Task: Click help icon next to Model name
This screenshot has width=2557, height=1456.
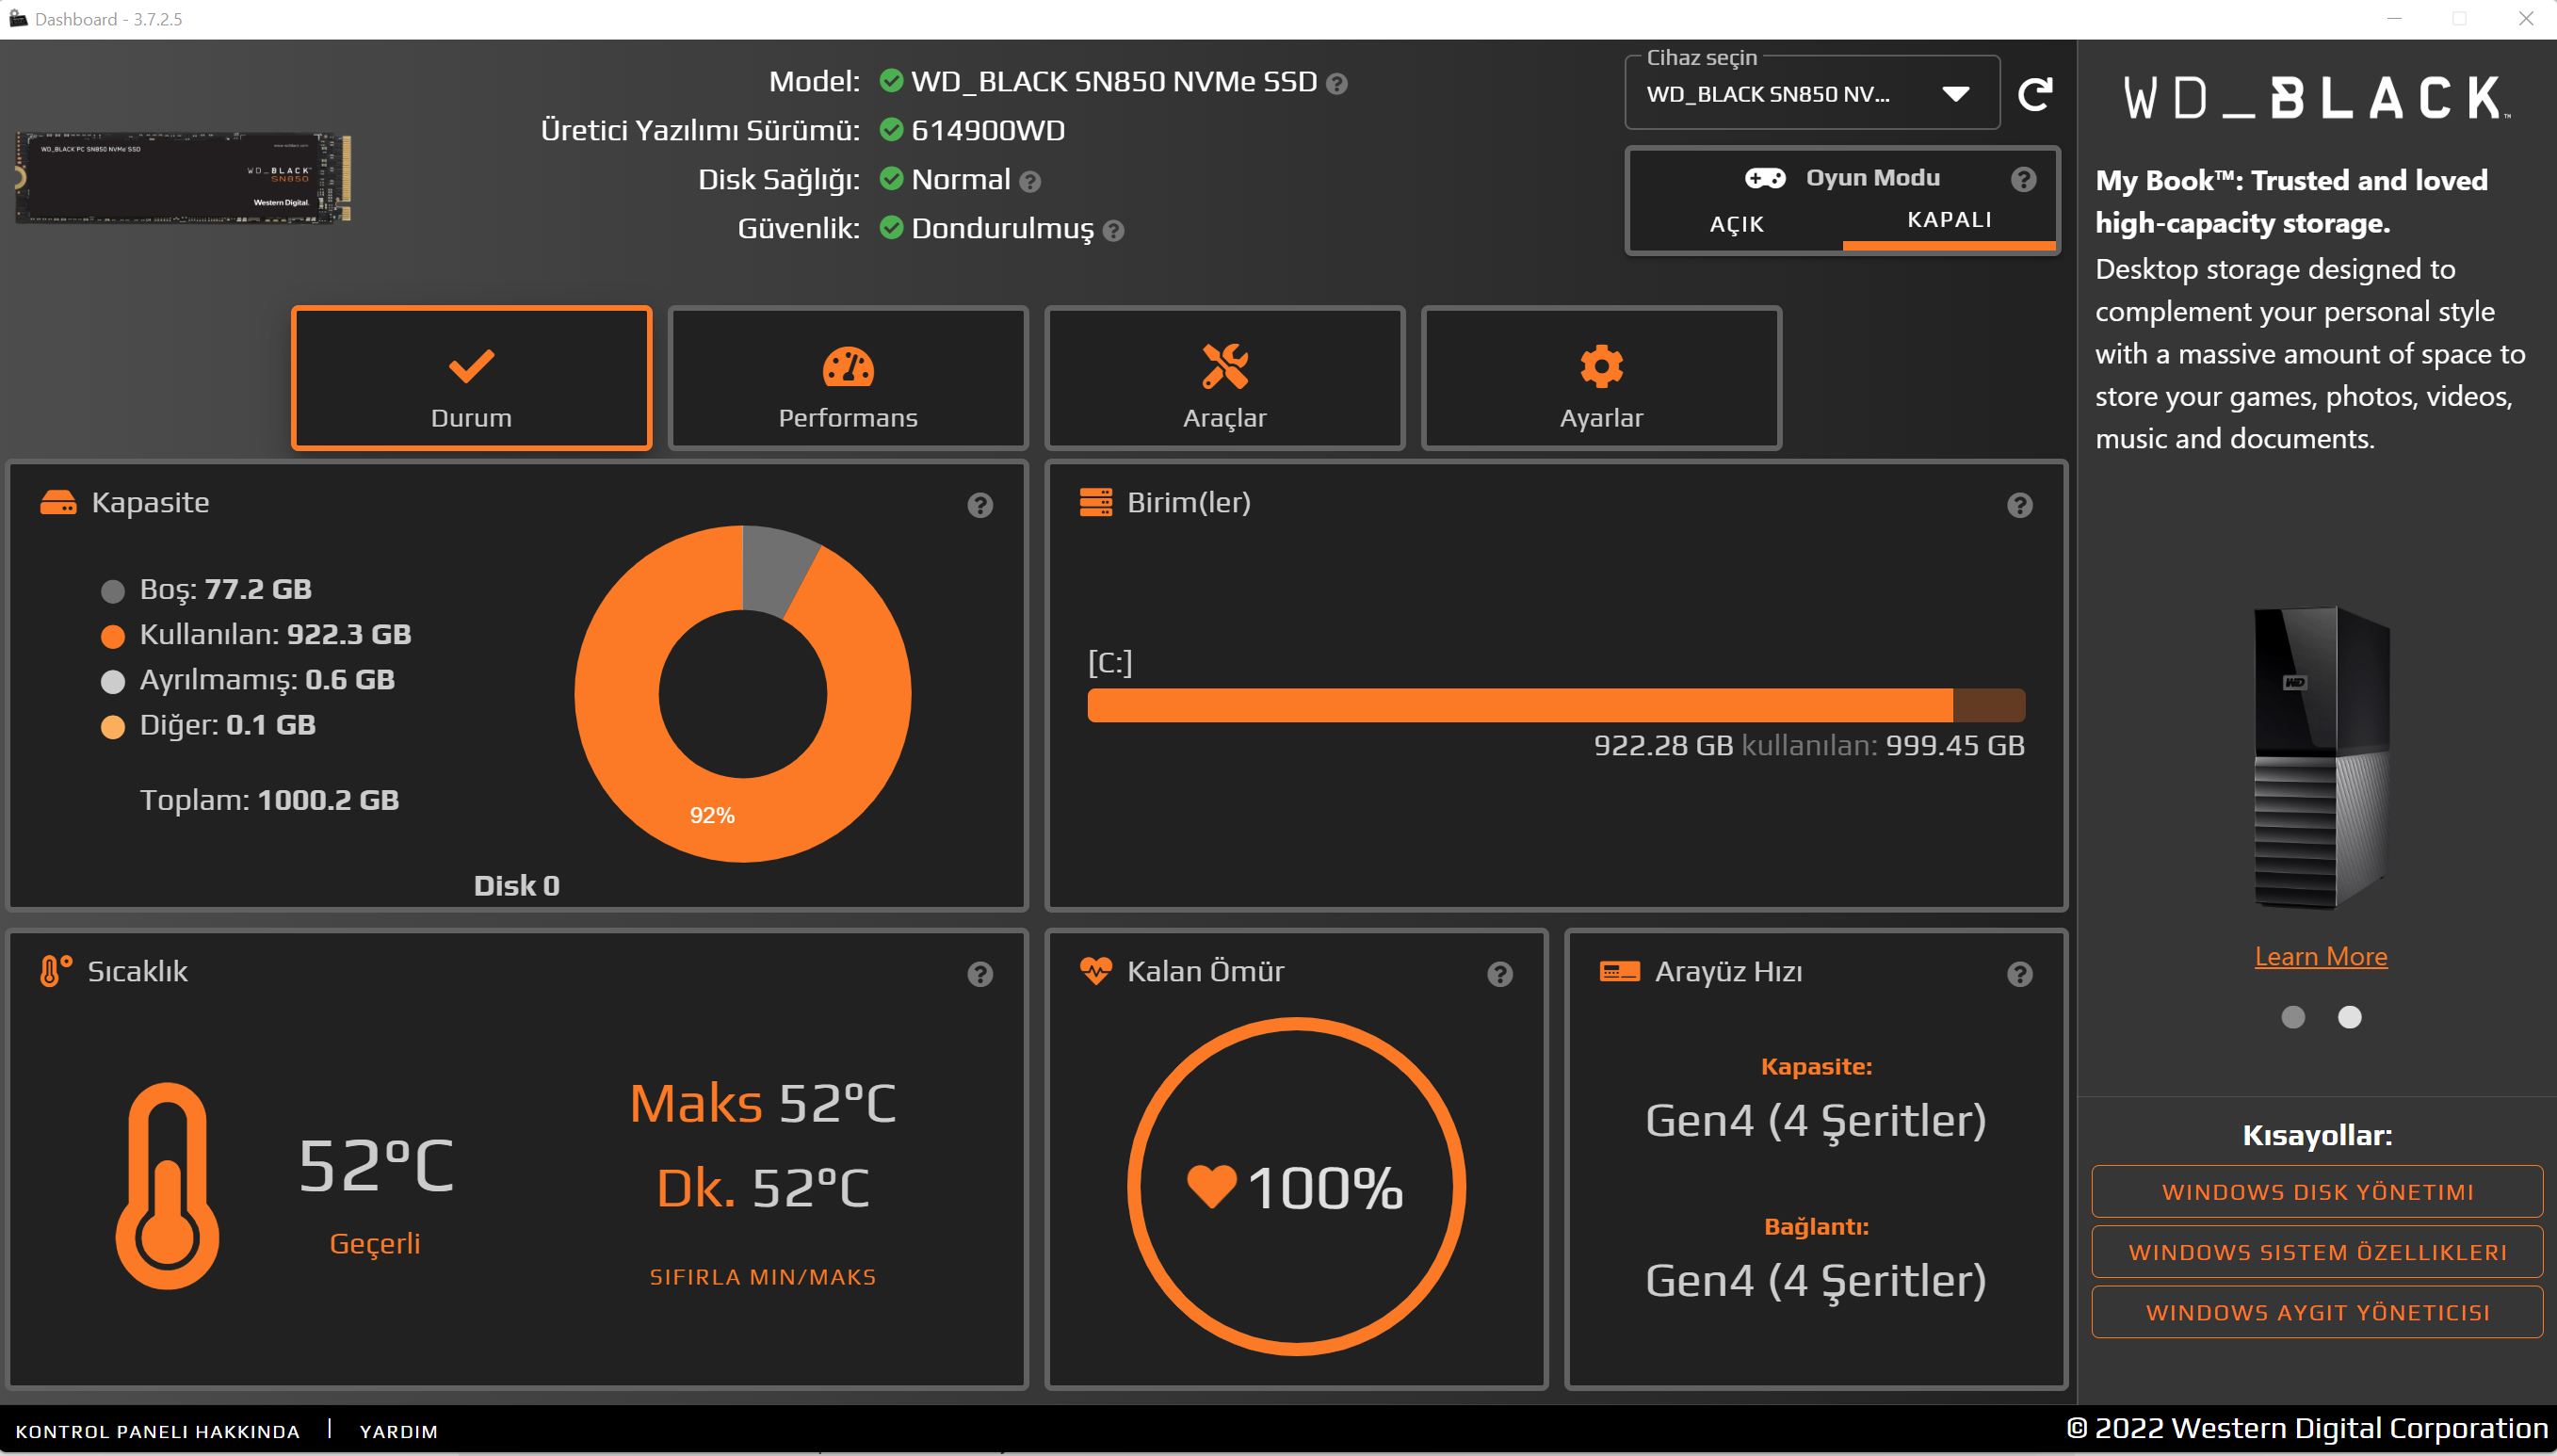Action: tap(1336, 84)
